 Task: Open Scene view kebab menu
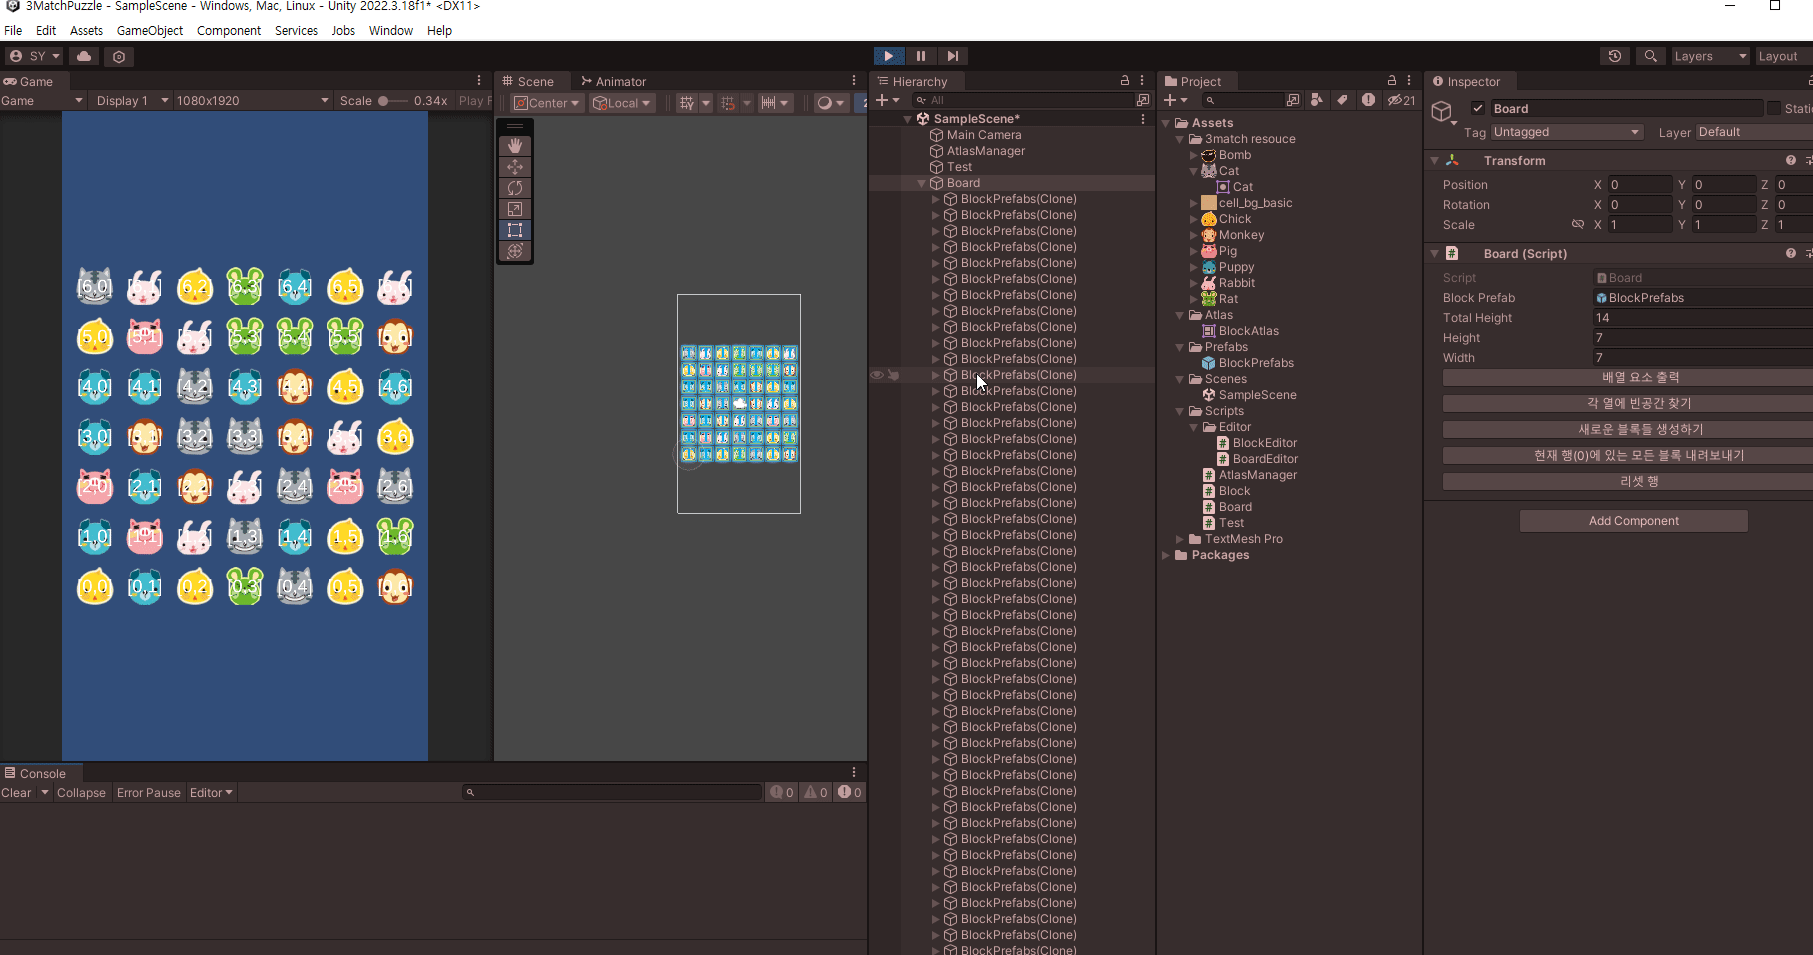click(x=854, y=81)
